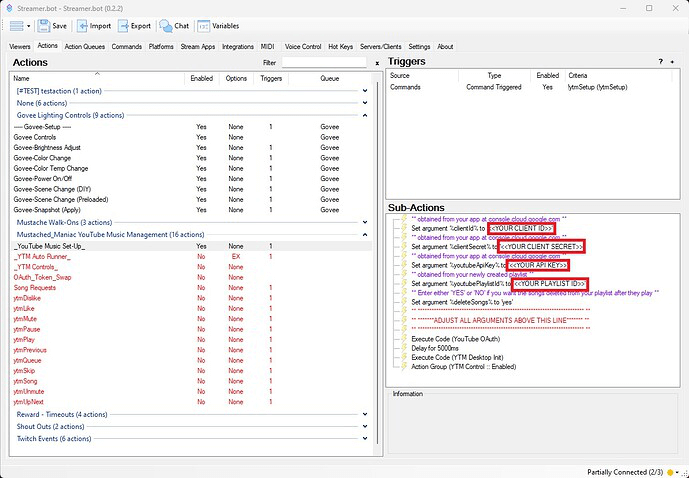689x478 pixels.
Task: Click the Export icon in toolbar
Action: [x=123, y=25]
